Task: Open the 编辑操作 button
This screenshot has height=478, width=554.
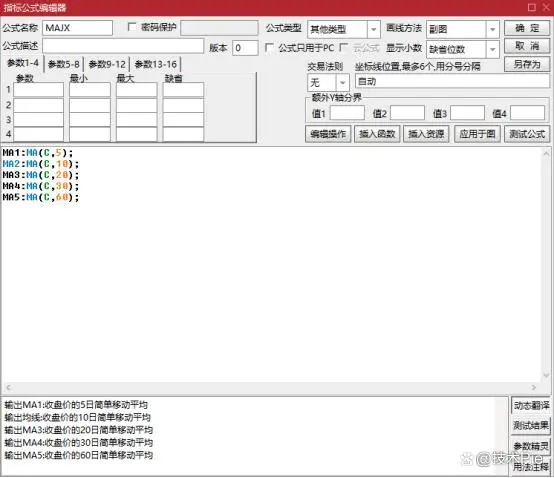Action: click(328, 134)
